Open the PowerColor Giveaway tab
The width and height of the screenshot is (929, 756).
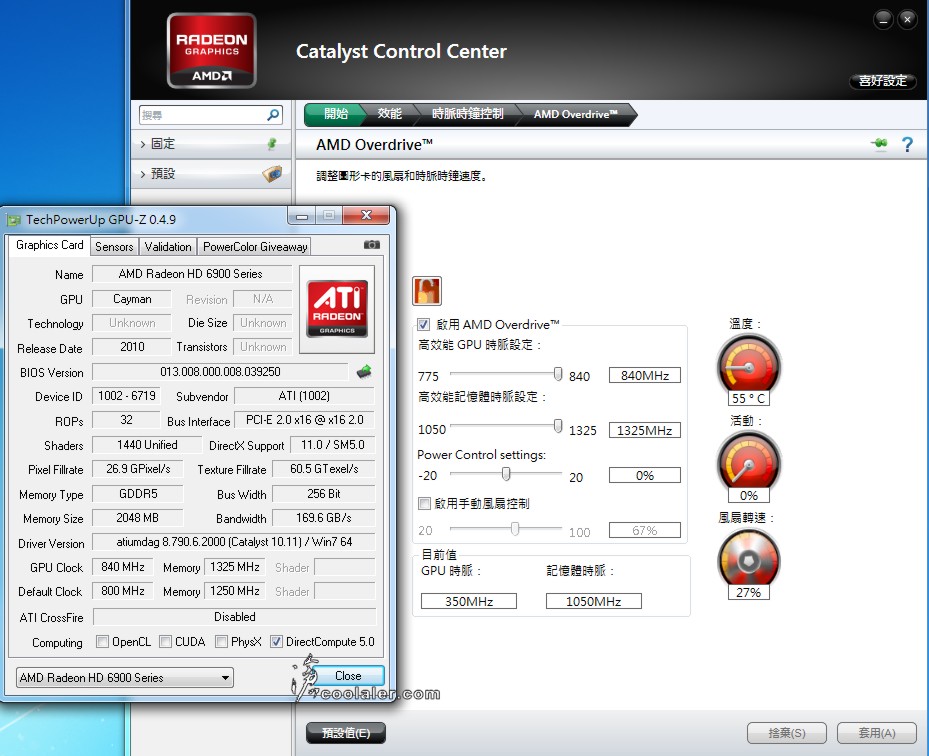click(255, 246)
